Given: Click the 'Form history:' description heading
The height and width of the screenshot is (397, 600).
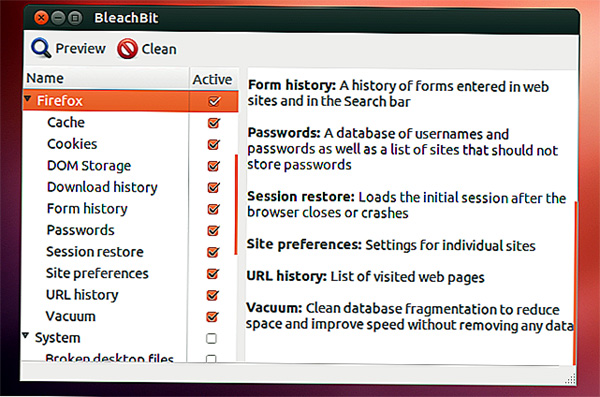Looking at the screenshot, I should 292,85.
